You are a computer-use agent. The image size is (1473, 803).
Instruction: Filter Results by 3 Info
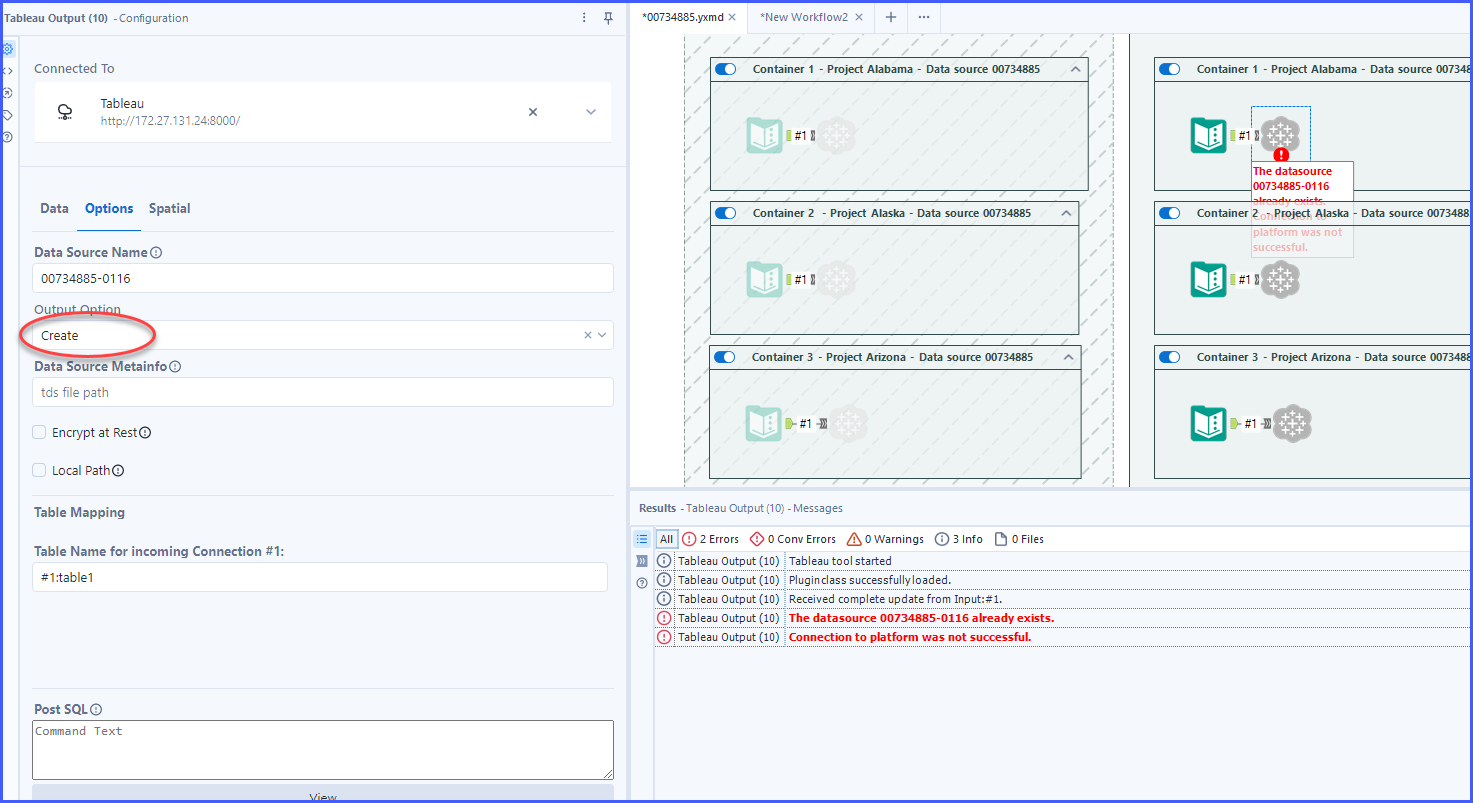pos(959,539)
